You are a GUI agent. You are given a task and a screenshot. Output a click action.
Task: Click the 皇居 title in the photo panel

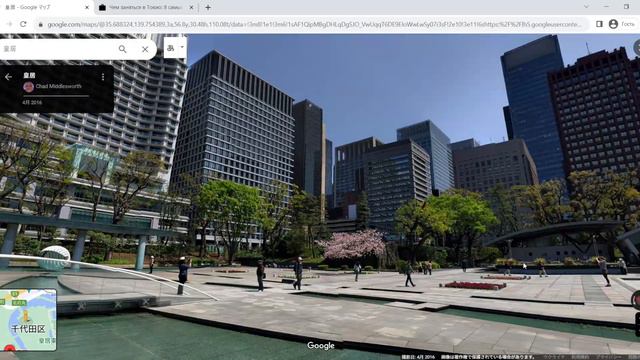pos(29,75)
